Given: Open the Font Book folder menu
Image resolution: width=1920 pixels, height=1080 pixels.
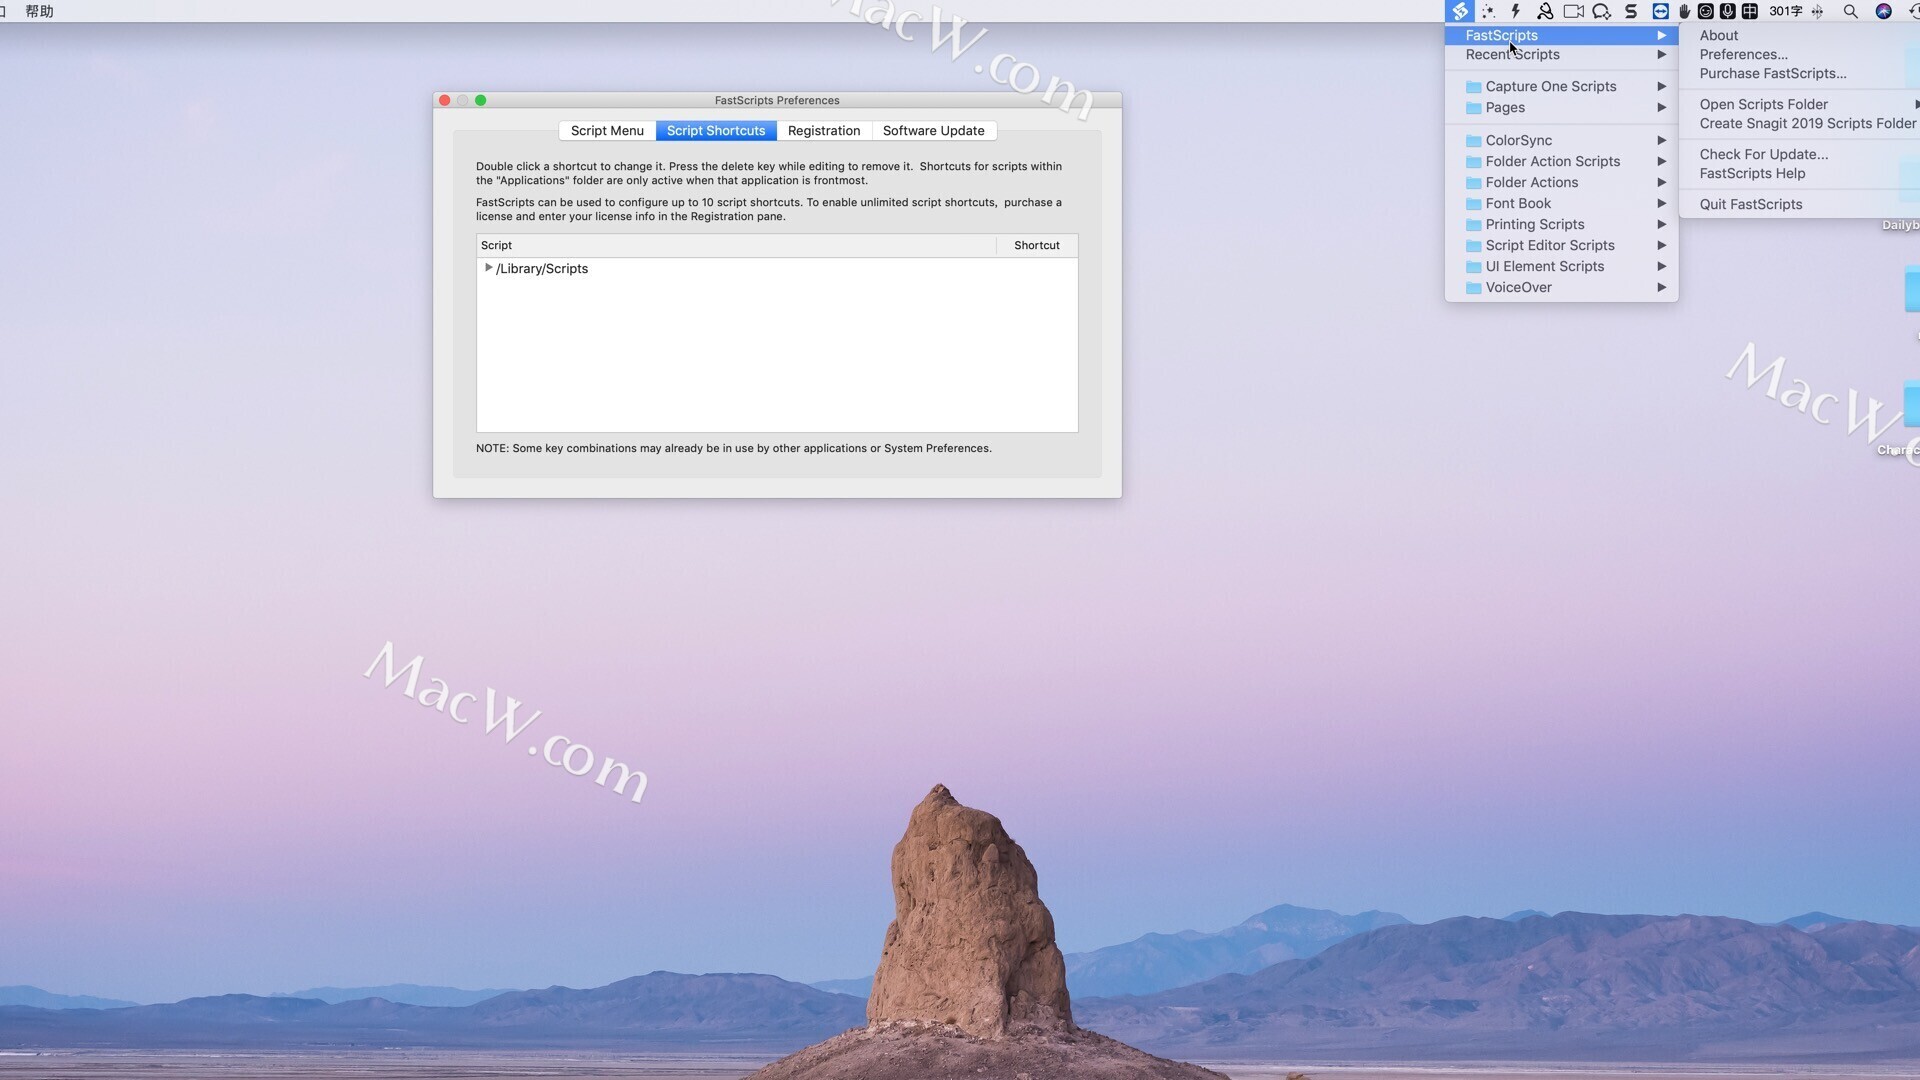Looking at the screenshot, I should pos(1561,203).
